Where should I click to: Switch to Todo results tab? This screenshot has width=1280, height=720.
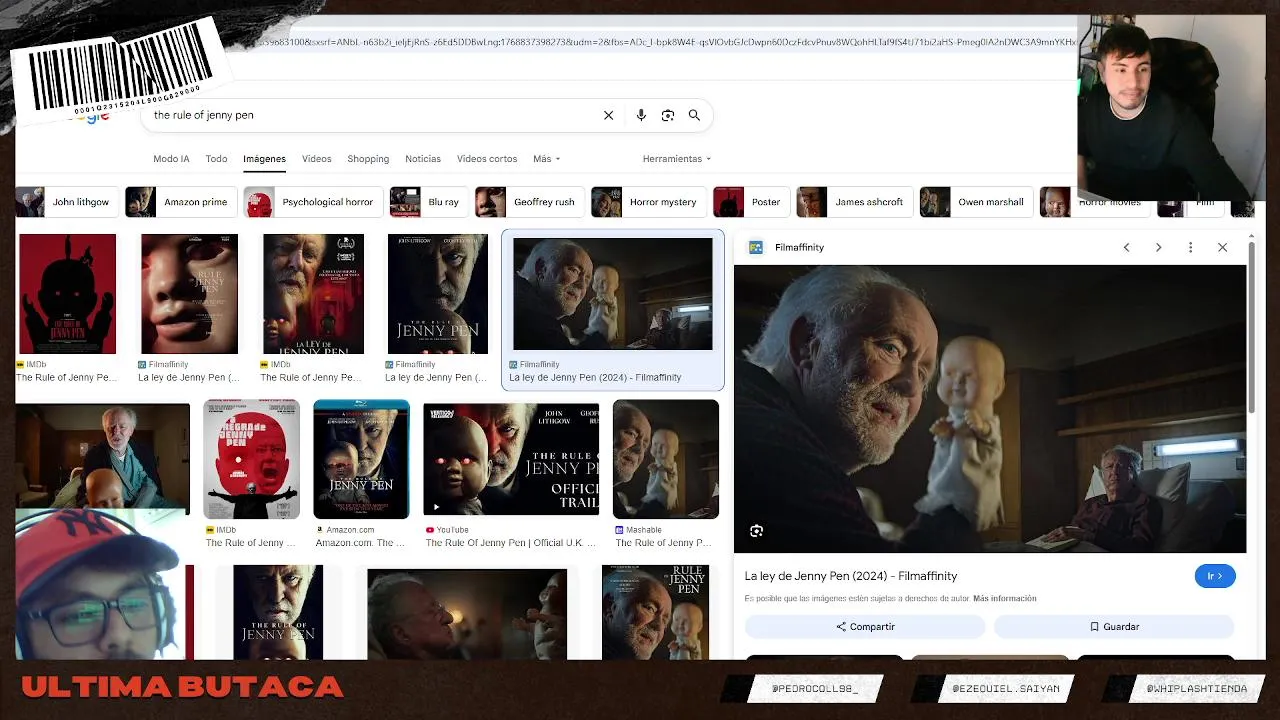pos(216,159)
